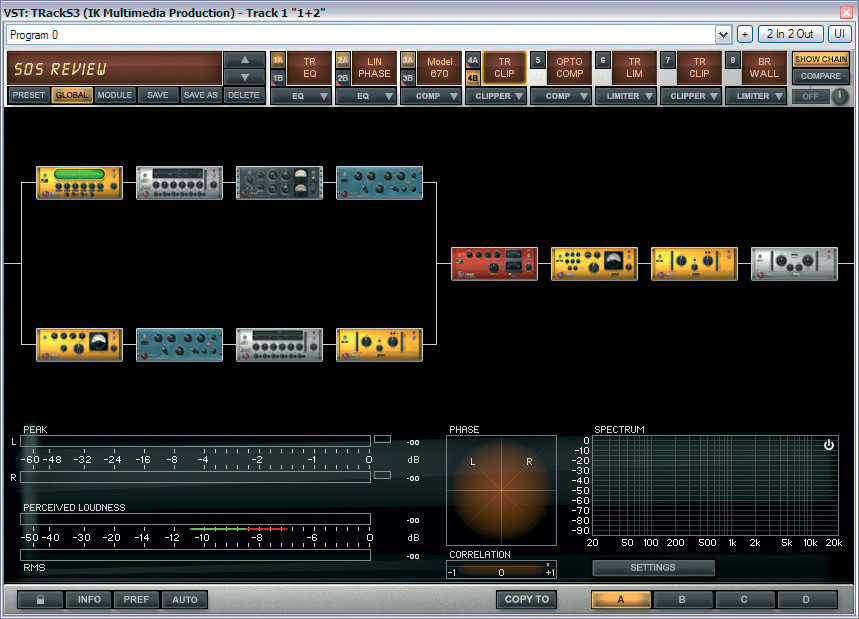Select the yellow module right after the red one
The width and height of the screenshot is (859, 619).
pos(594,263)
